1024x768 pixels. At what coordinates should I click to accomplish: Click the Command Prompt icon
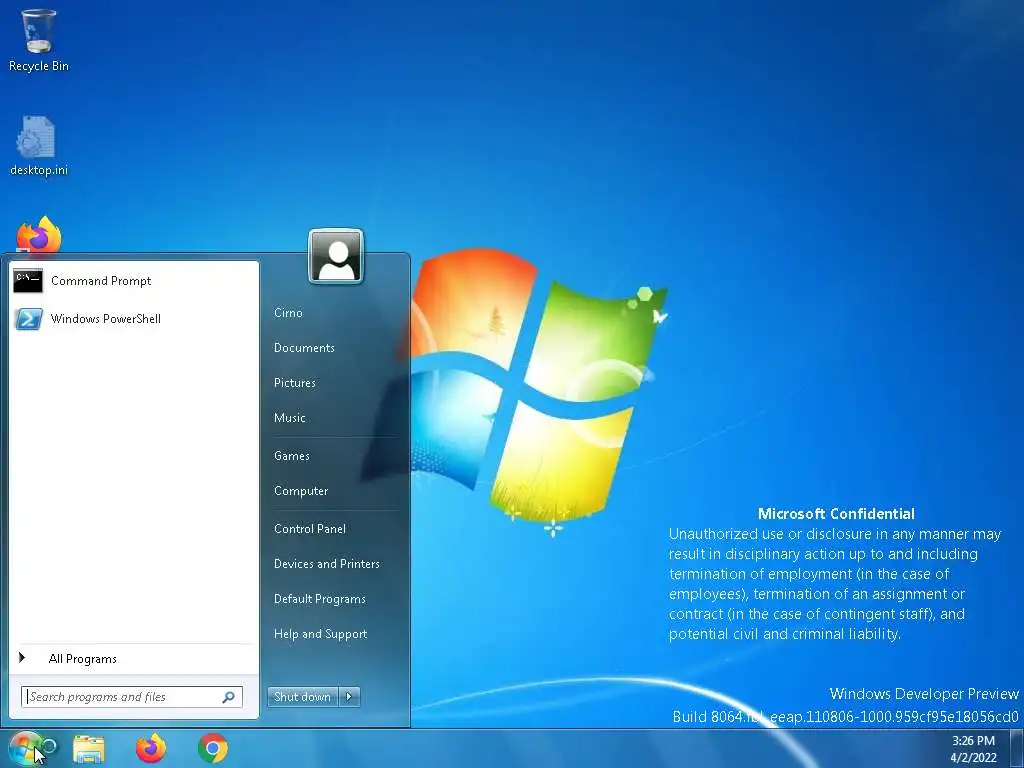point(28,281)
